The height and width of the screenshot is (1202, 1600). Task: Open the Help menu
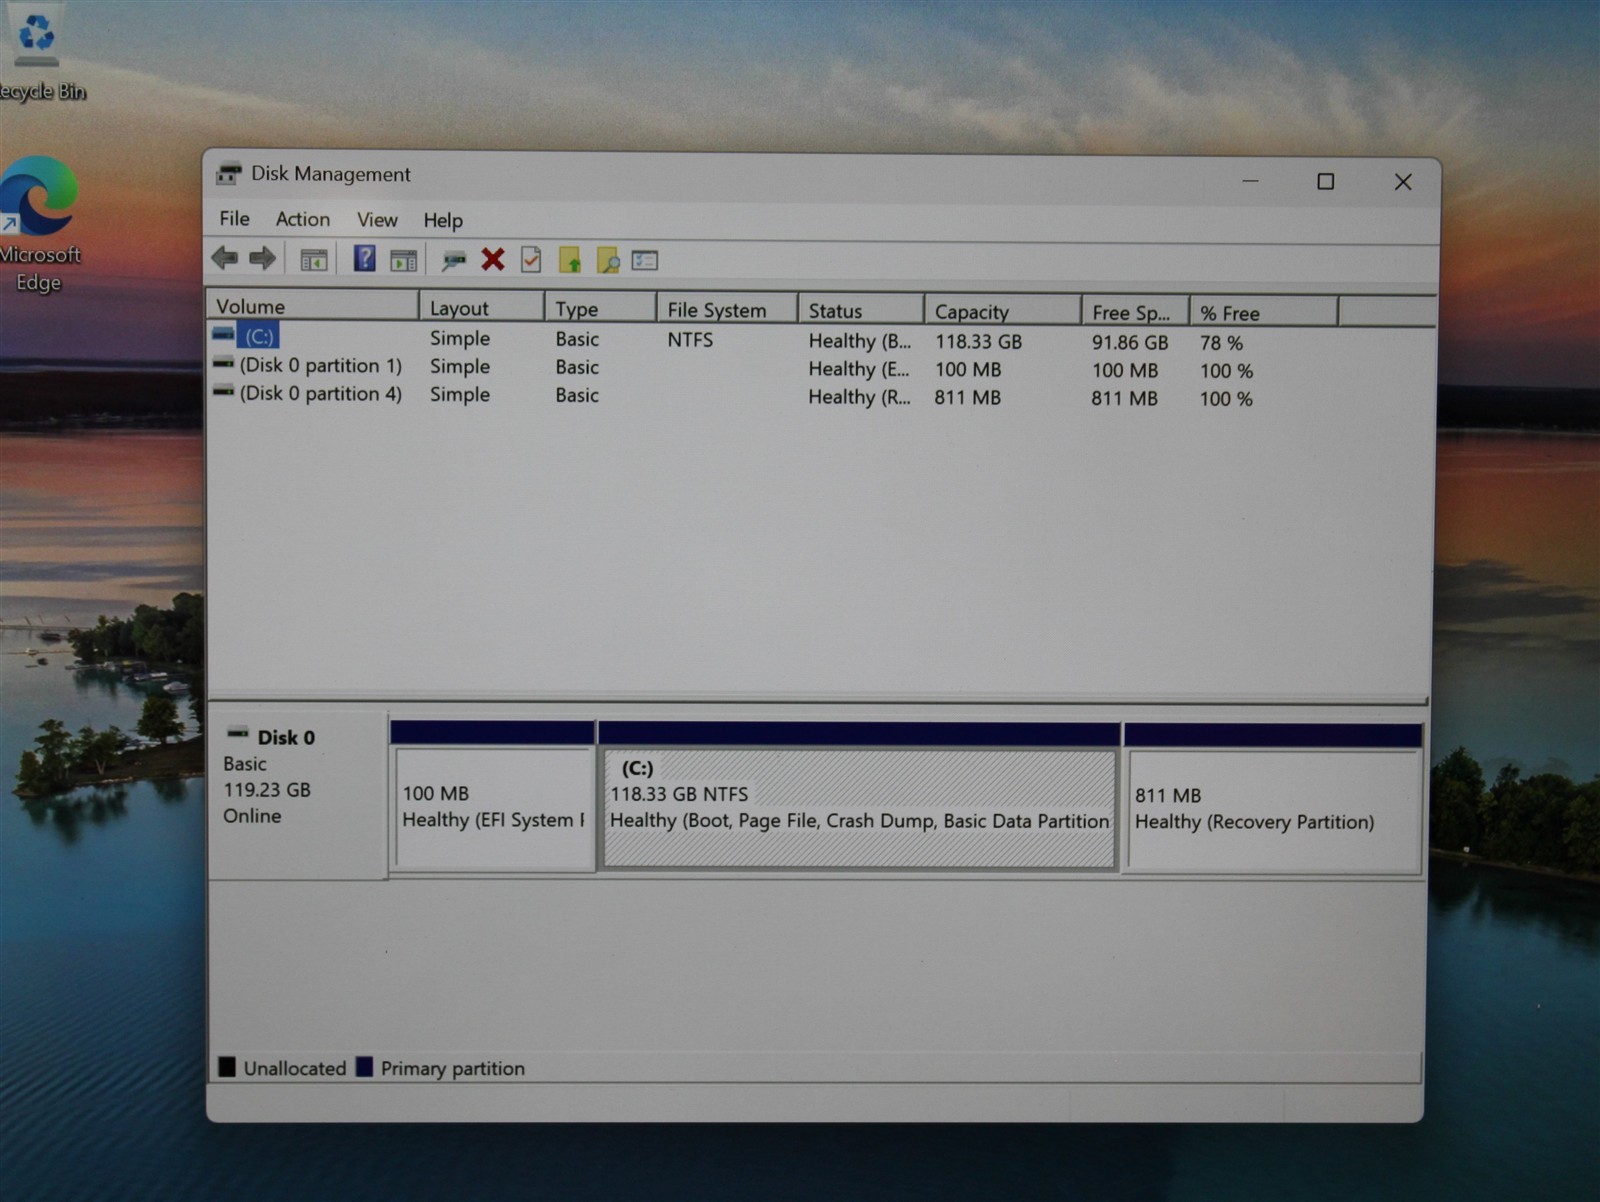[442, 221]
